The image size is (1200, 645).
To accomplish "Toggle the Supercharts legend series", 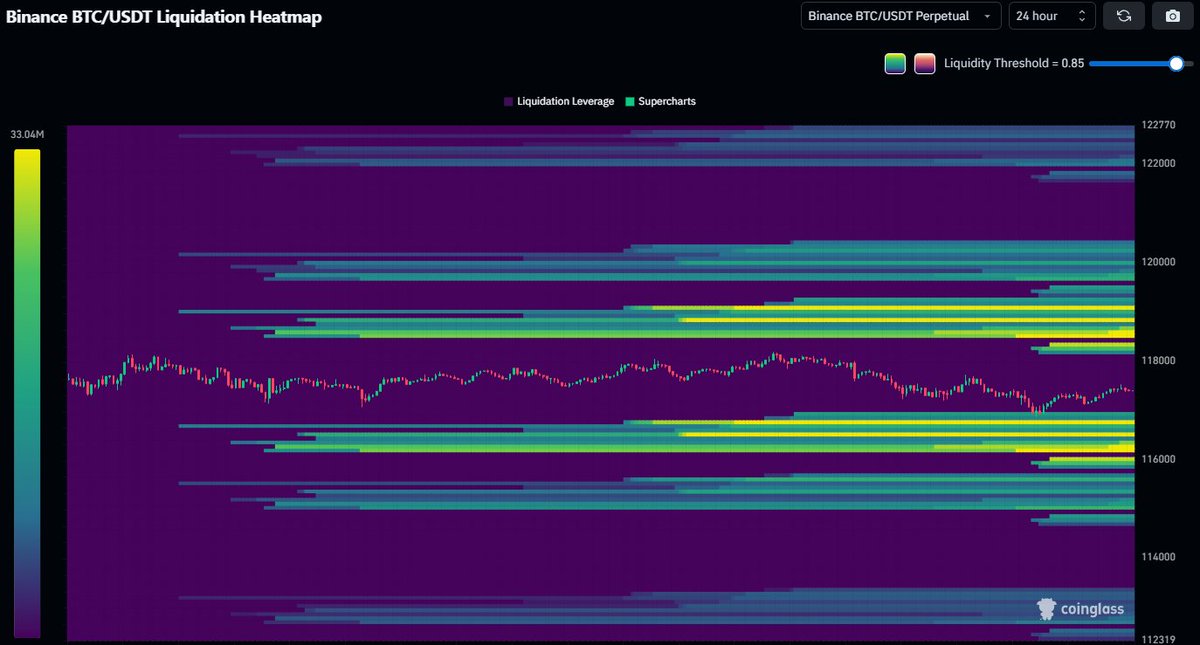I will coord(660,102).
